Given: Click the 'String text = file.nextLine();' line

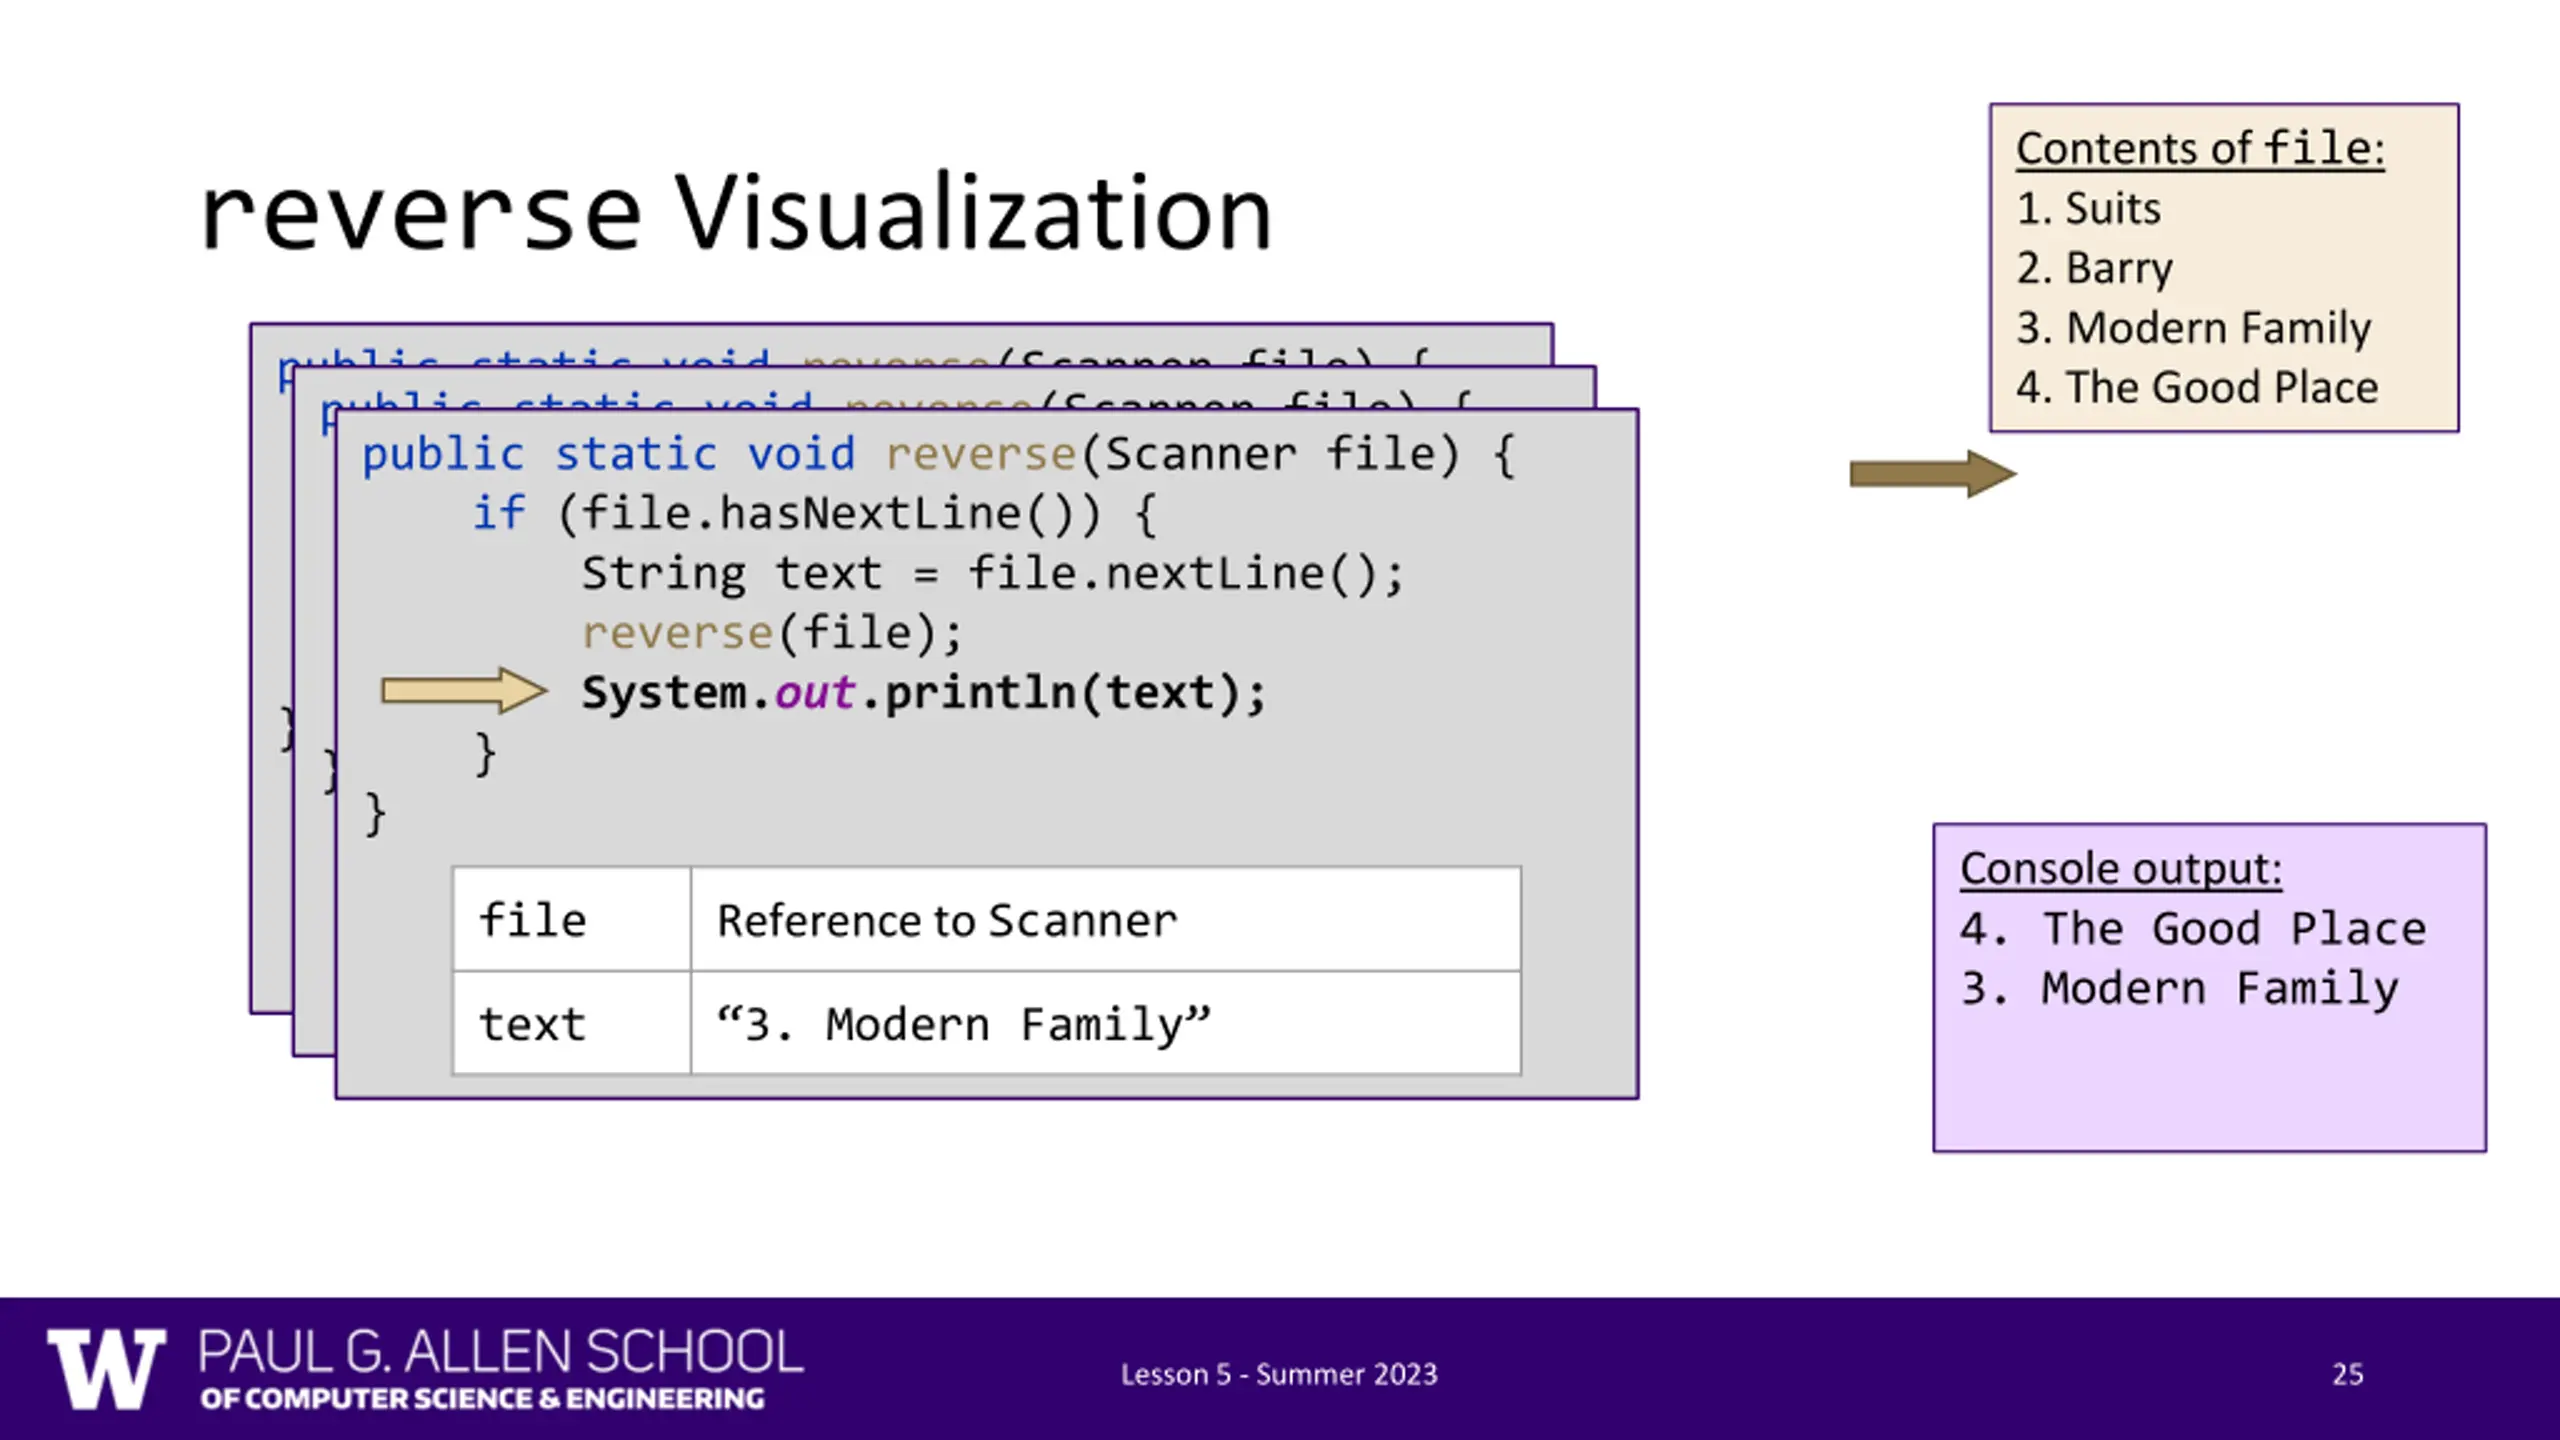Looking at the screenshot, I should click(x=993, y=574).
